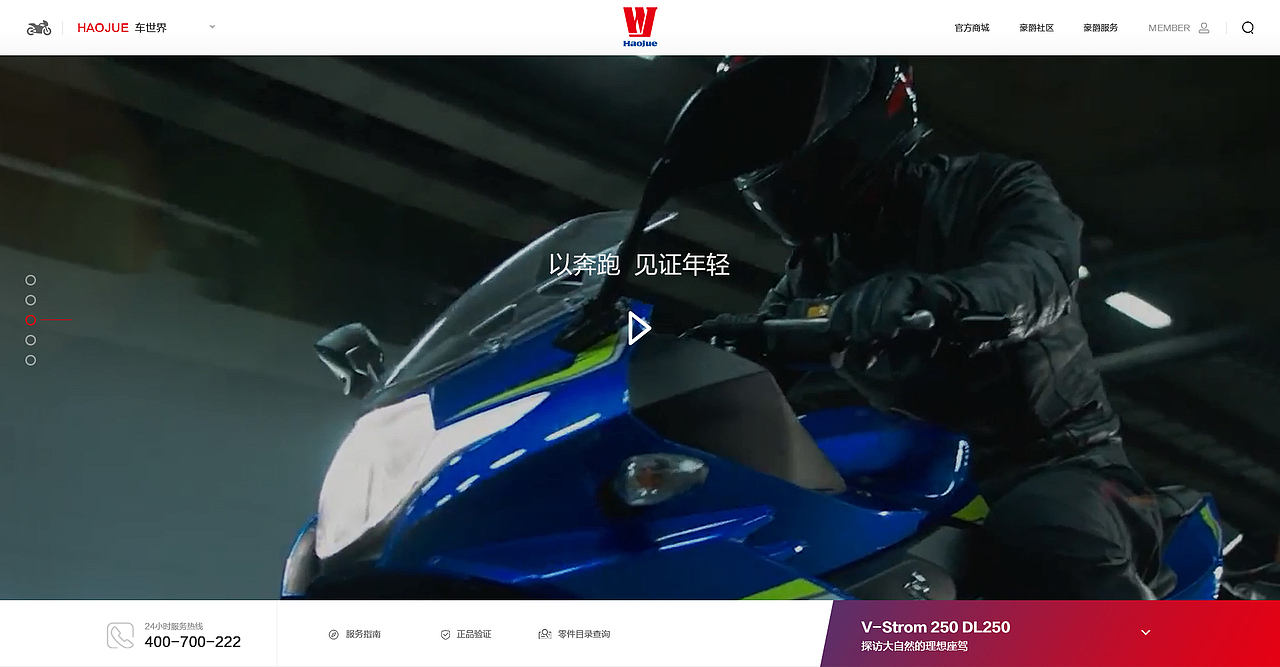Click the motorcycle icon in header
This screenshot has height=667, width=1280.
point(39,28)
